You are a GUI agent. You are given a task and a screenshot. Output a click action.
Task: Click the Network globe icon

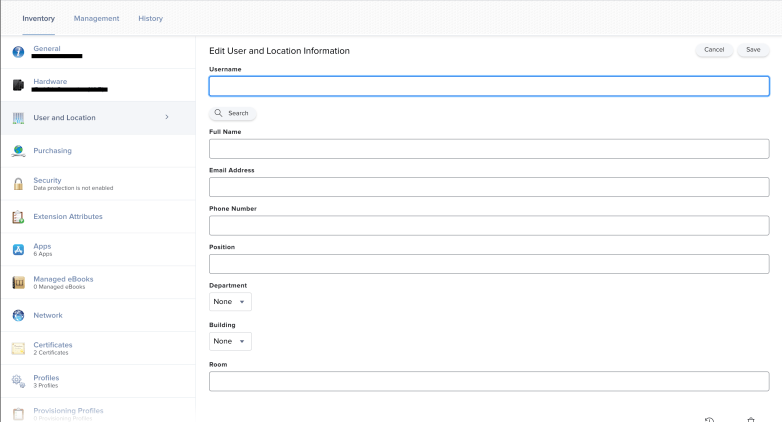pos(18,316)
